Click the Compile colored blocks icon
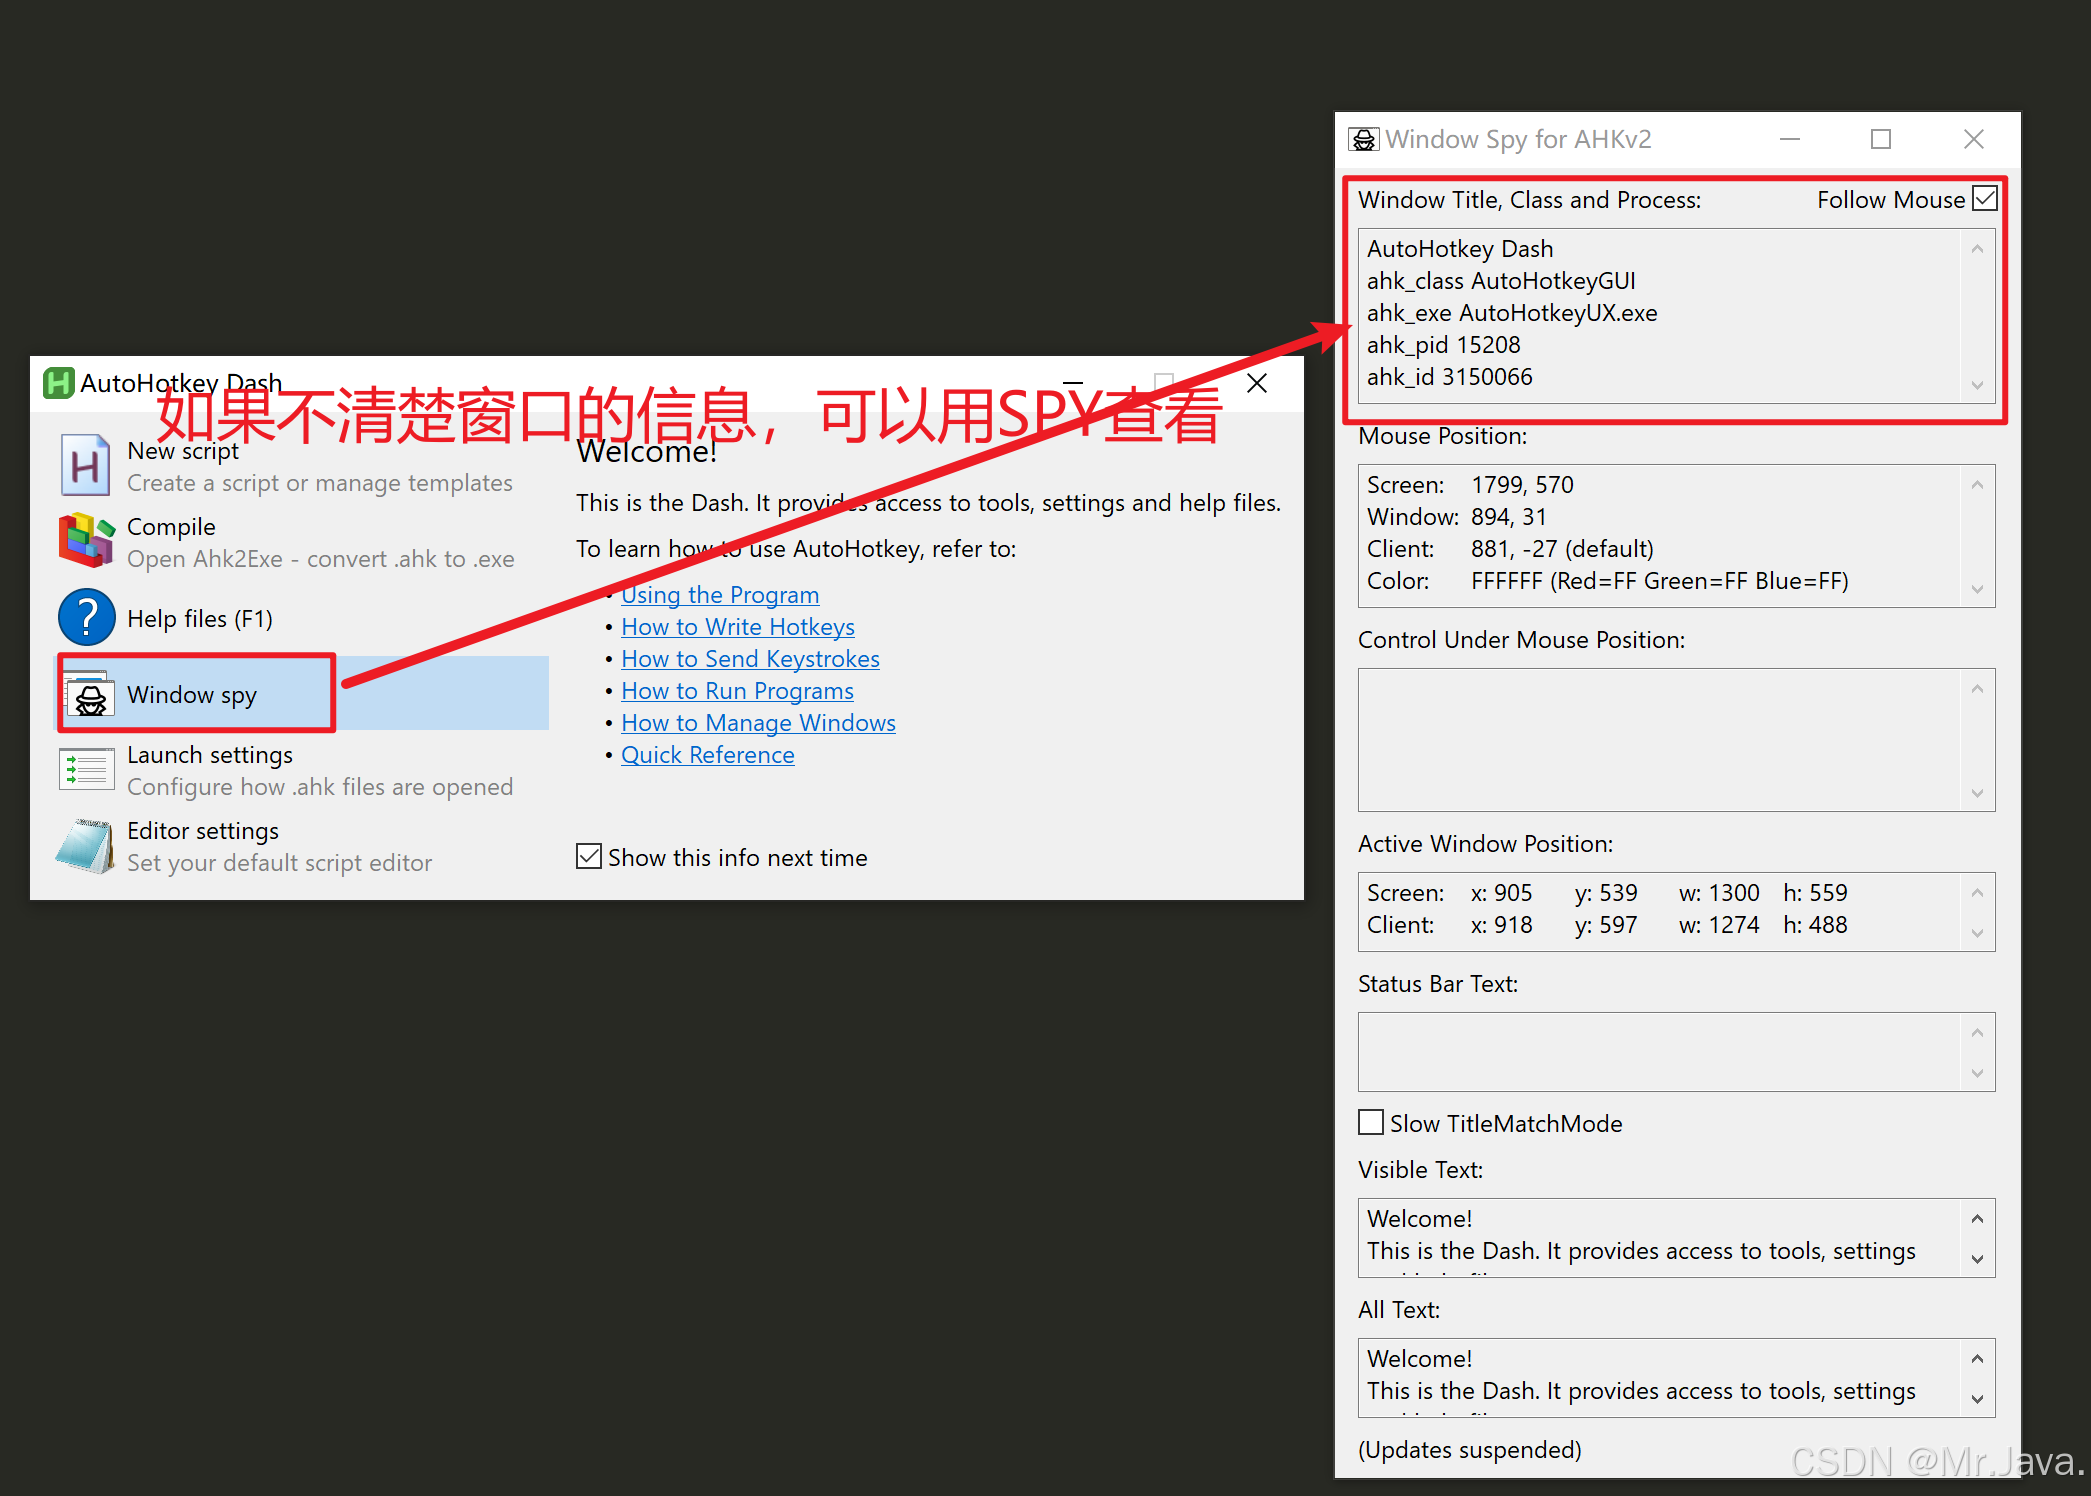 tap(86, 541)
